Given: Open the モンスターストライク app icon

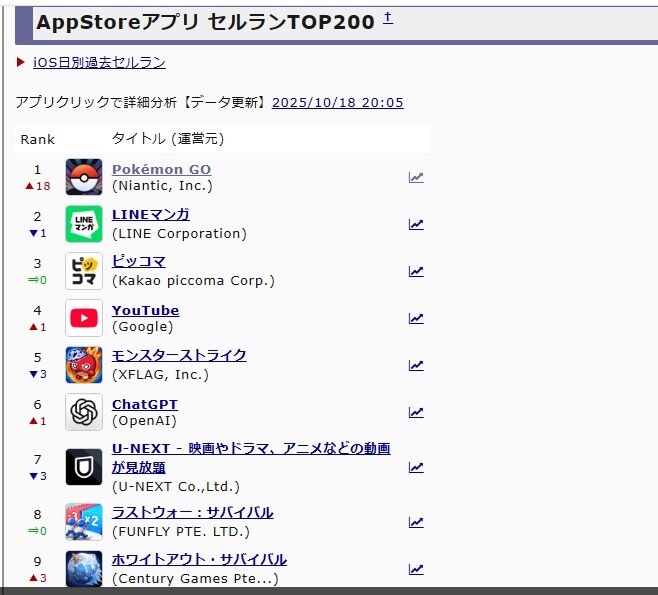Looking at the screenshot, I should tap(84, 365).
